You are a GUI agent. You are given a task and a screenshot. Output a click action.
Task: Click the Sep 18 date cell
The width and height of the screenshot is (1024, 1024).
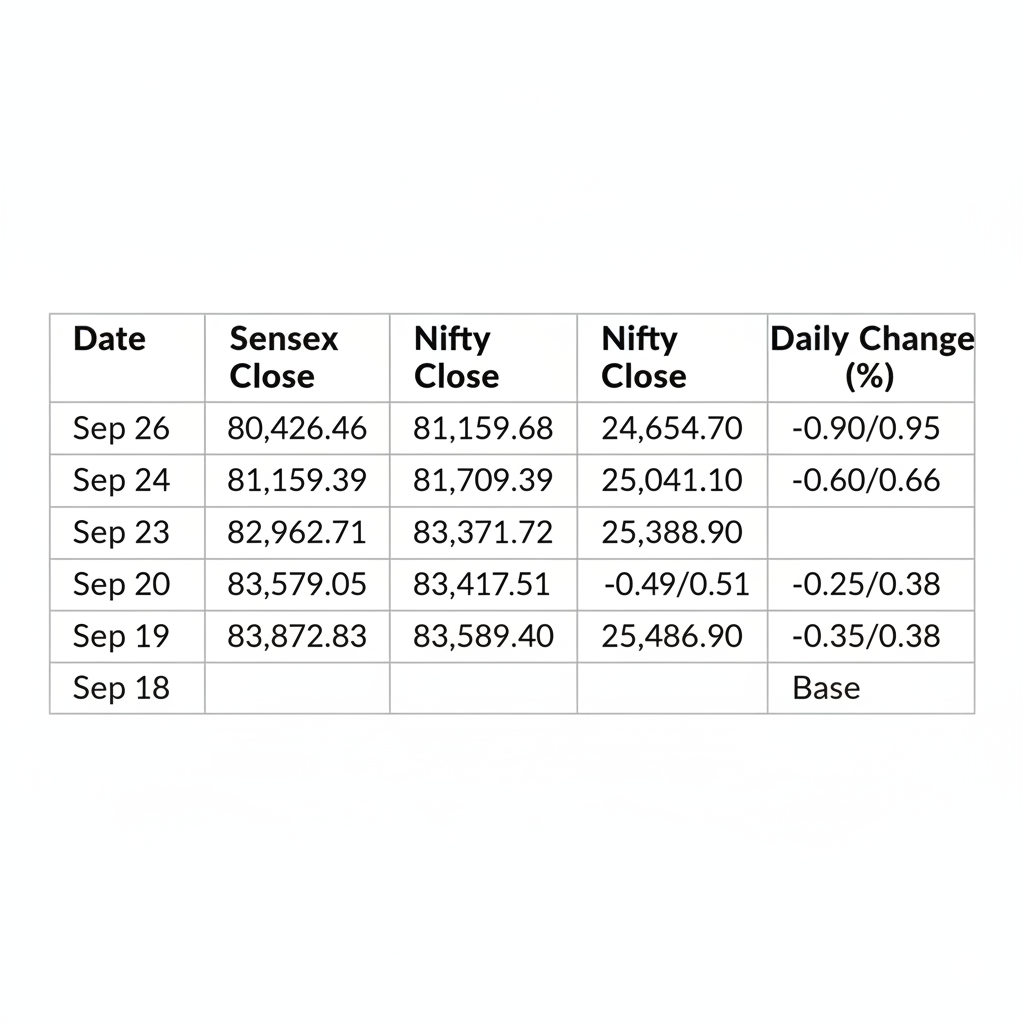tap(121, 689)
